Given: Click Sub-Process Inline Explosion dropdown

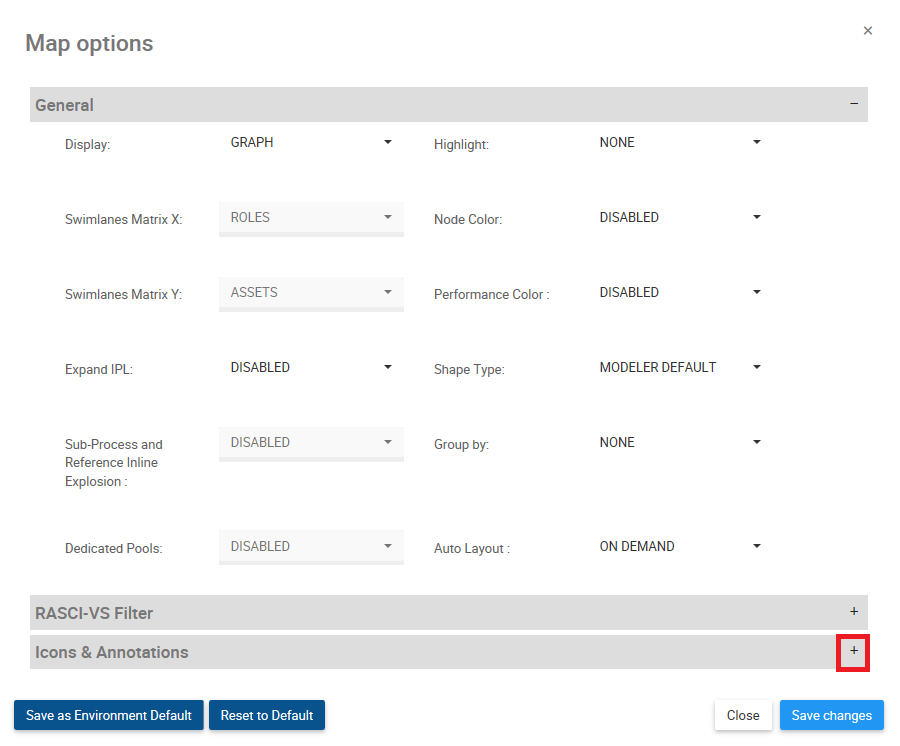Looking at the screenshot, I should coord(311,443).
